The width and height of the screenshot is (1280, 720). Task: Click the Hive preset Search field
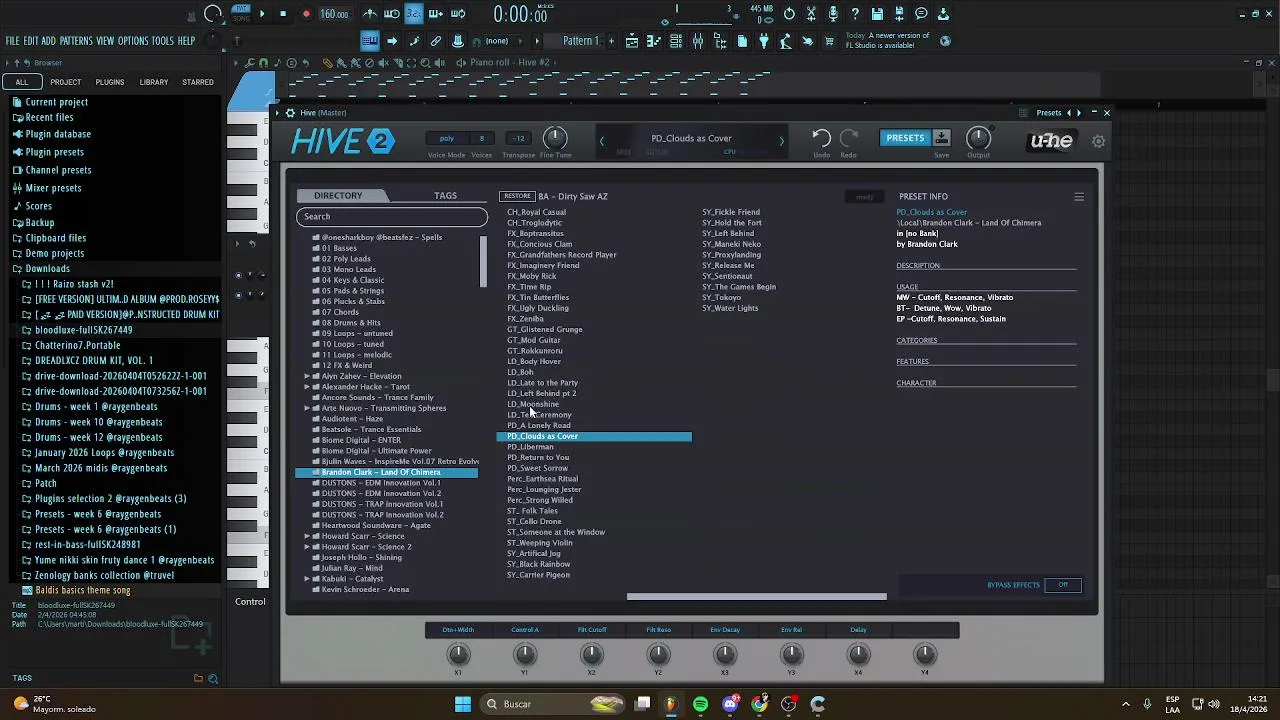tap(391, 217)
